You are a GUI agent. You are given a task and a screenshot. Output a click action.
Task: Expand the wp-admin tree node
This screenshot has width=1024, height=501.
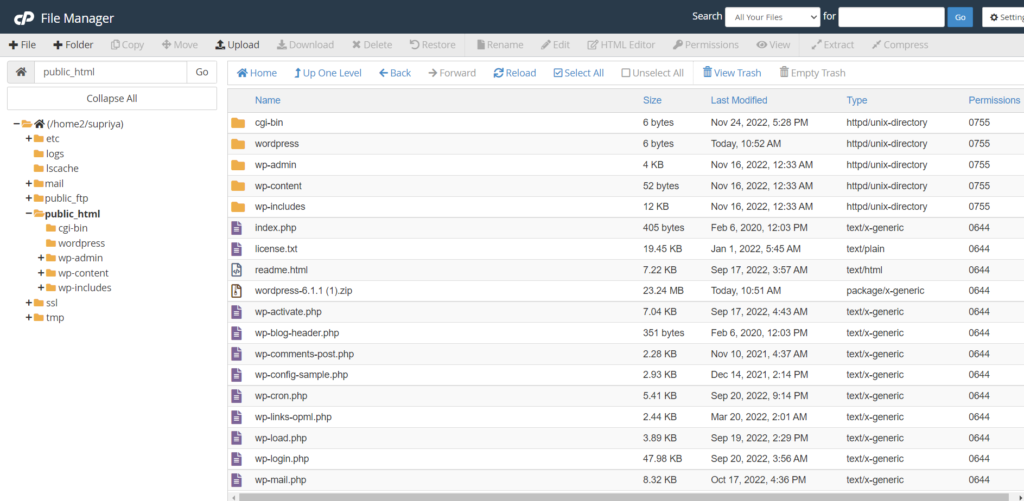(41, 258)
